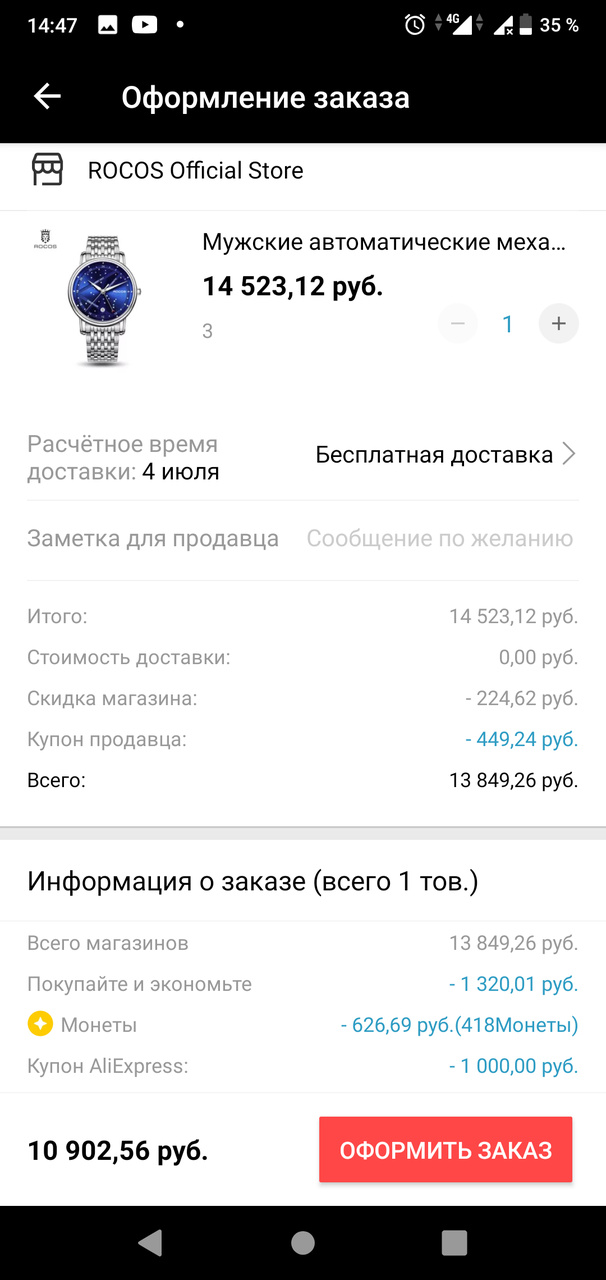Tap the alarm clock status icon
606x1280 pixels.
click(415, 26)
